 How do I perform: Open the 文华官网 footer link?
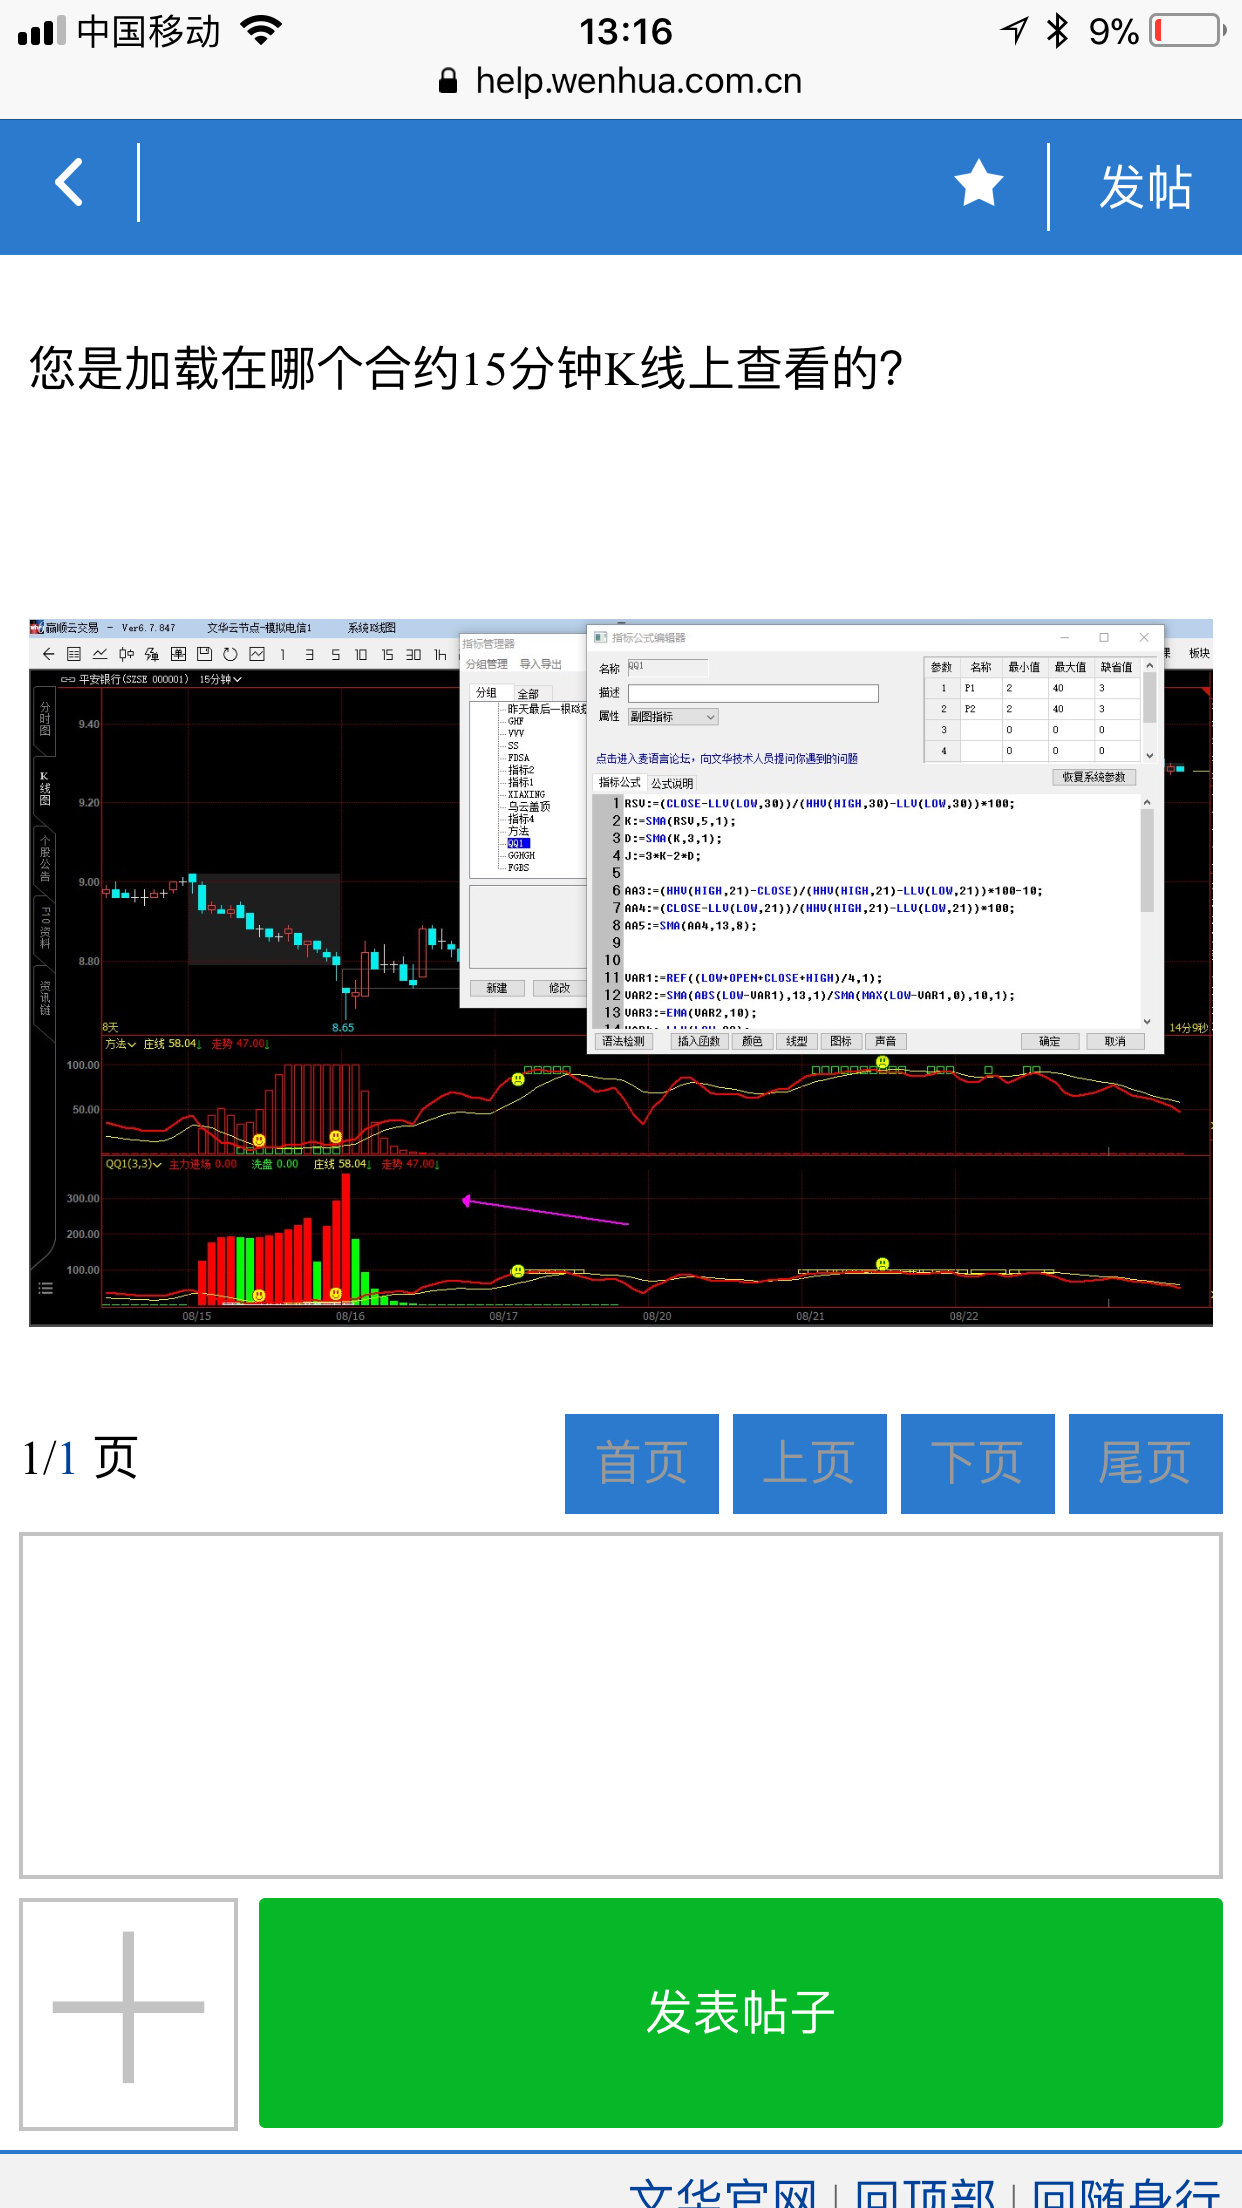(724, 2192)
